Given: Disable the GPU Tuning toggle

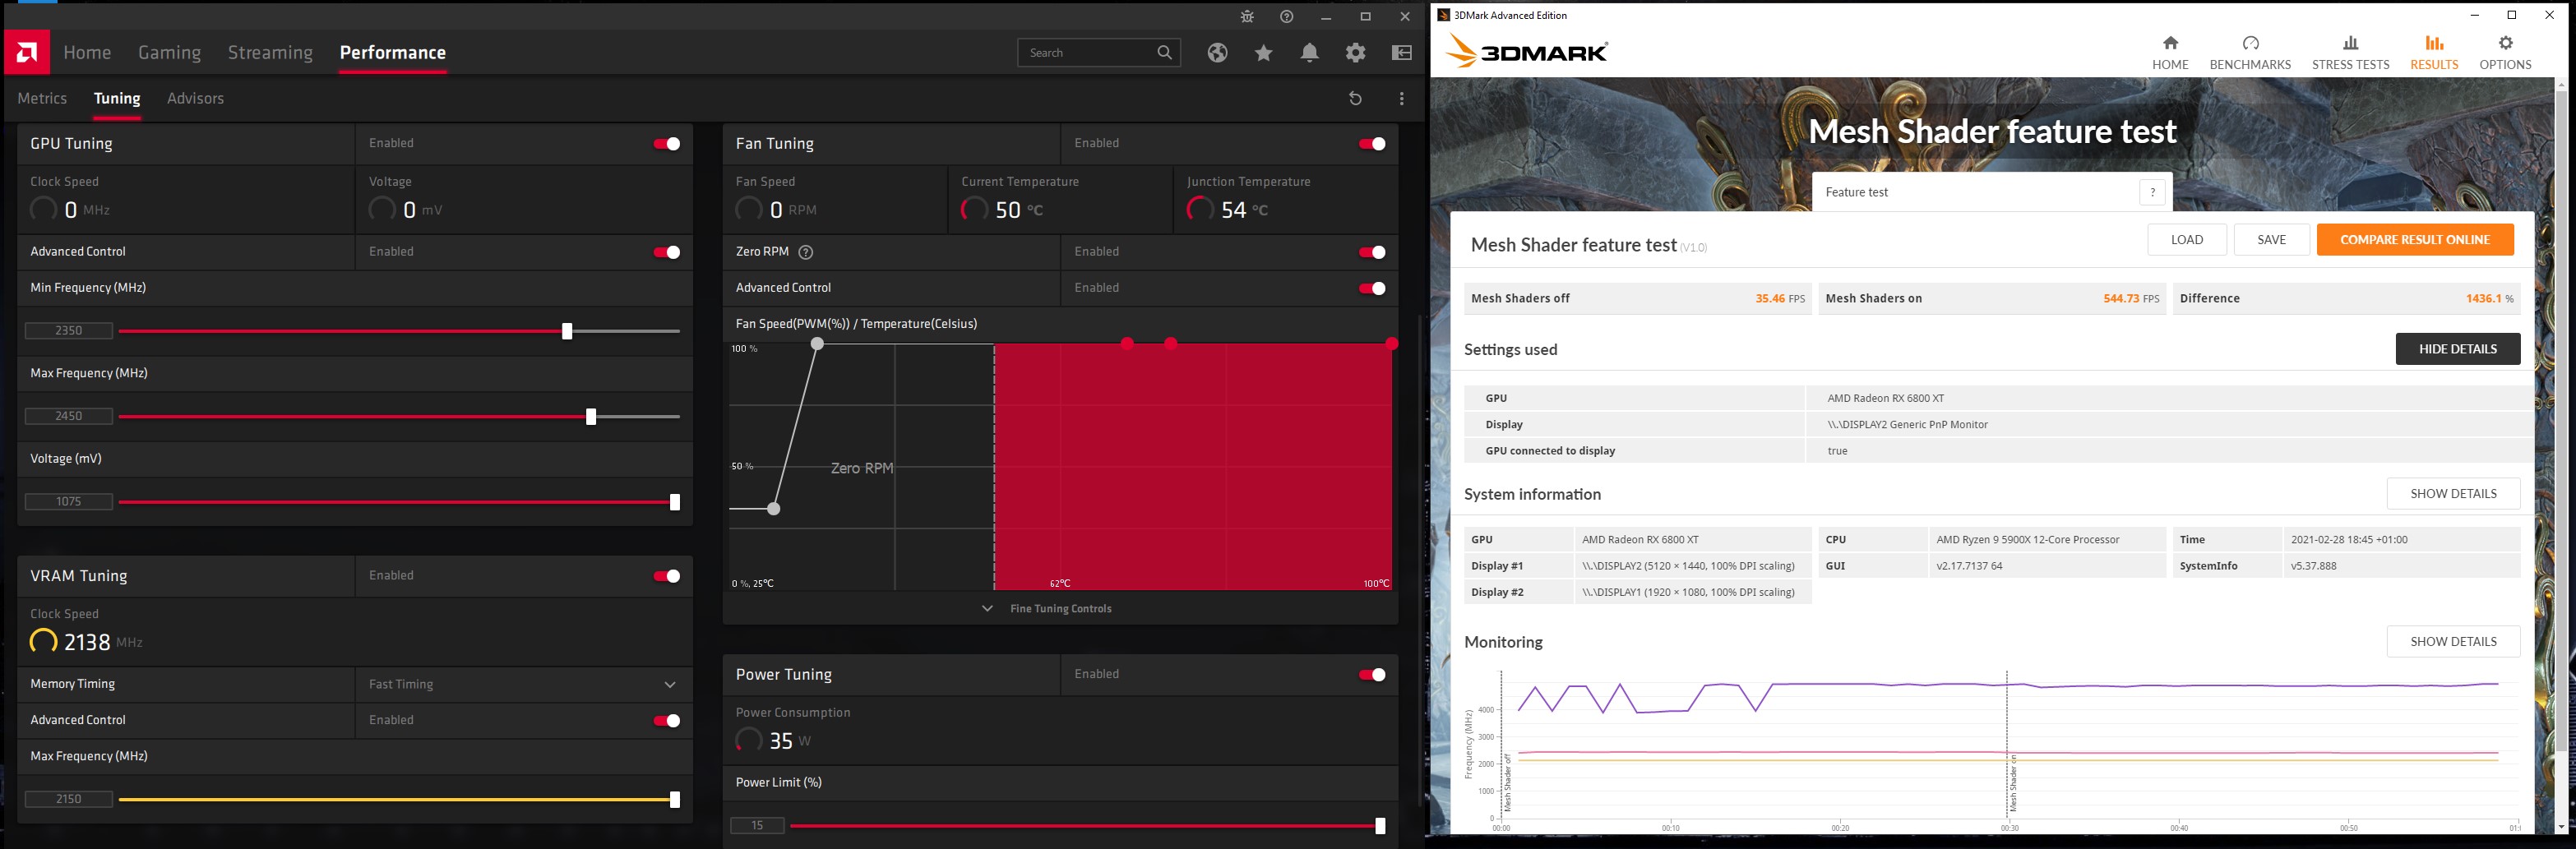Looking at the screenshot, I should pyautogui.click(x=667, y=144).
